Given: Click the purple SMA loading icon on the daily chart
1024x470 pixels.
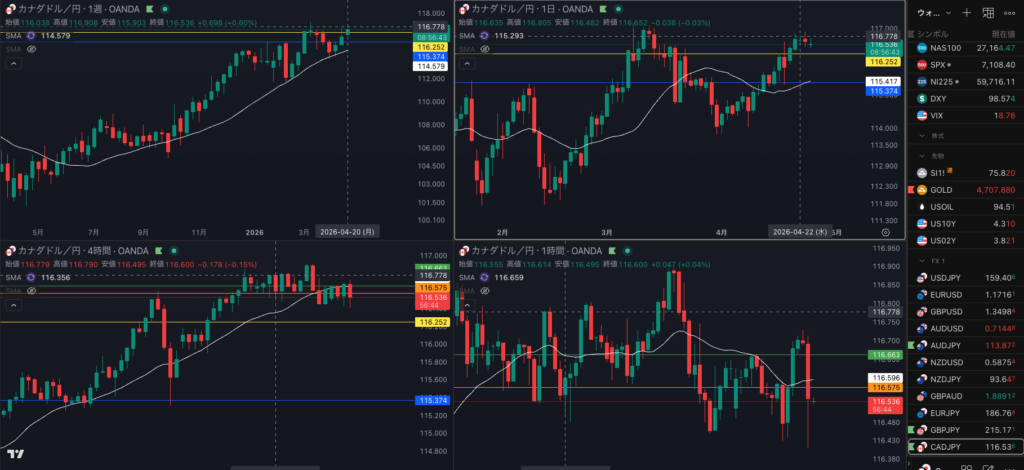Looking at the screenshot, I should pos(484,35).
